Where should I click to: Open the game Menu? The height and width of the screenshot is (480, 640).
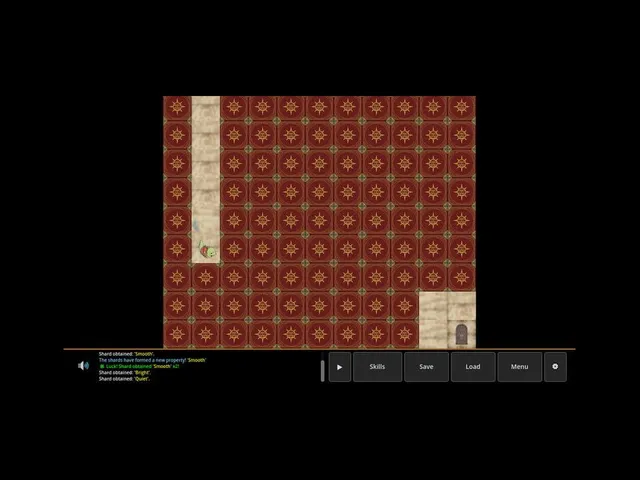tap(519, 367)
